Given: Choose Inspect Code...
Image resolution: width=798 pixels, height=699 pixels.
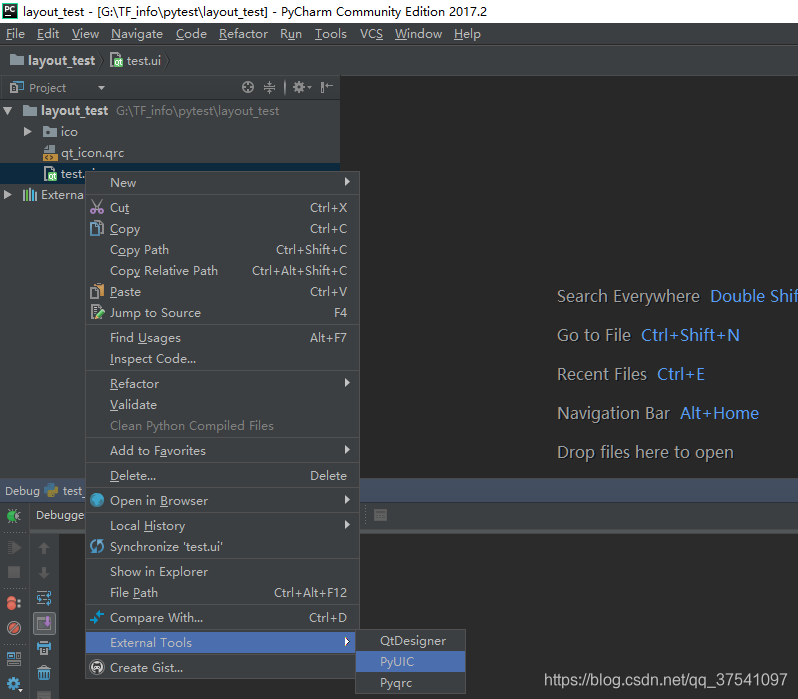Looking at the screenshot, I should tap(222, 358).
